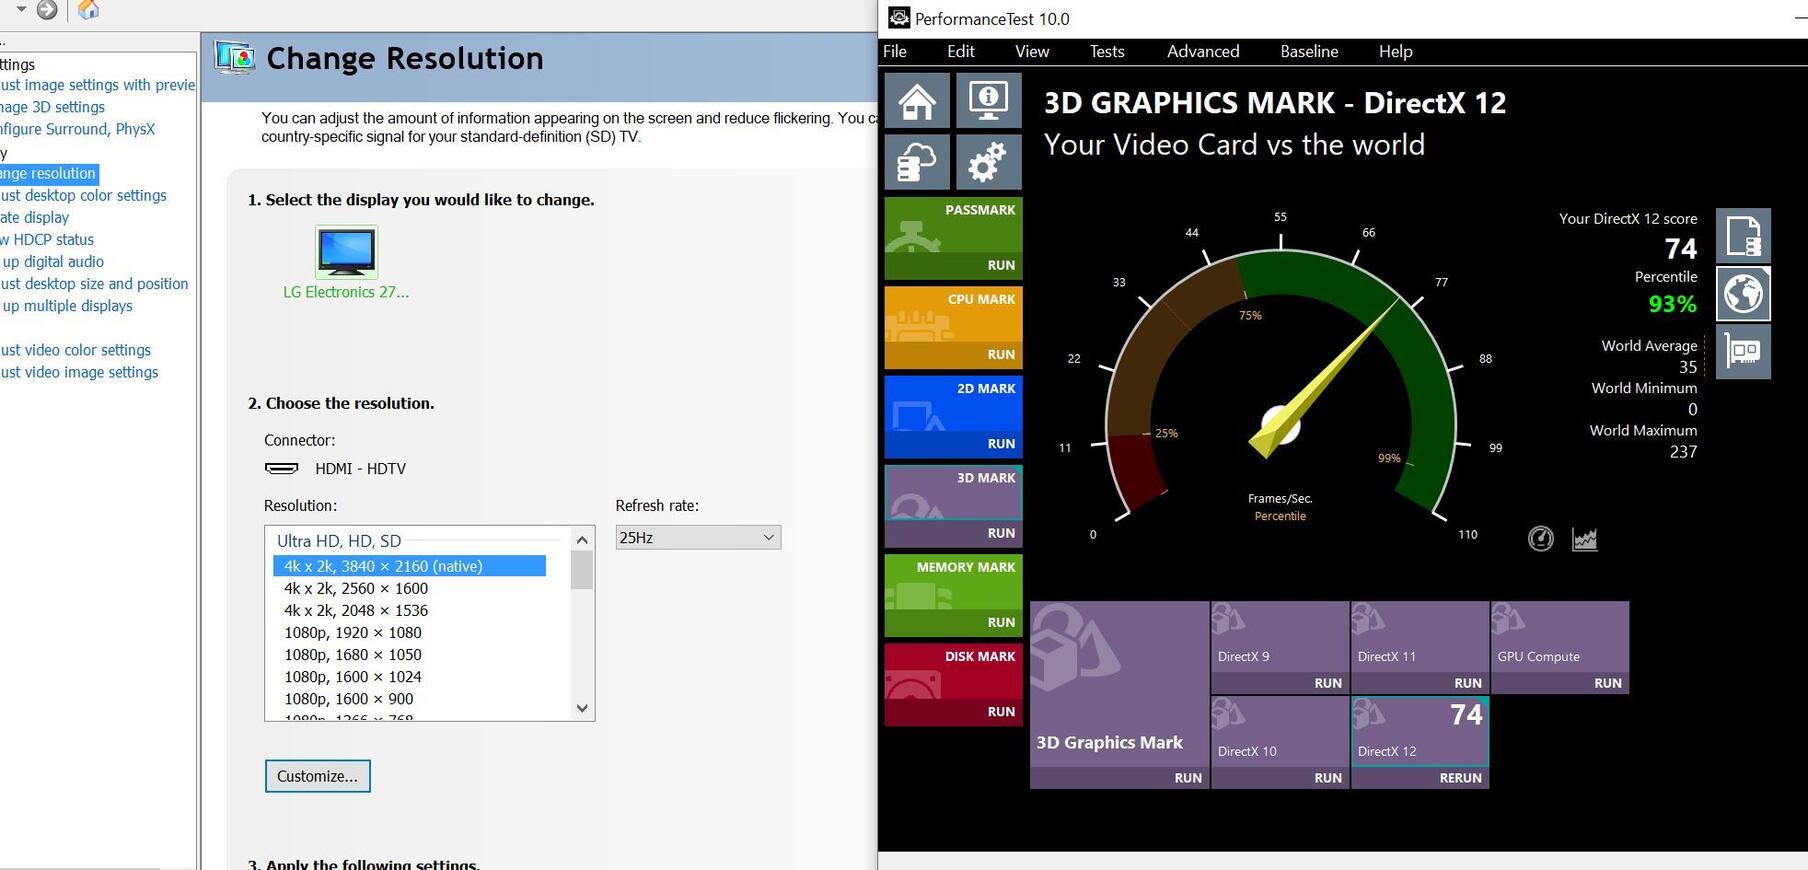Select 1080p, 1680 × 1050 resolution
This screenshot has width=1808, height=870.
pyautogui.click(x=353, y=654)
